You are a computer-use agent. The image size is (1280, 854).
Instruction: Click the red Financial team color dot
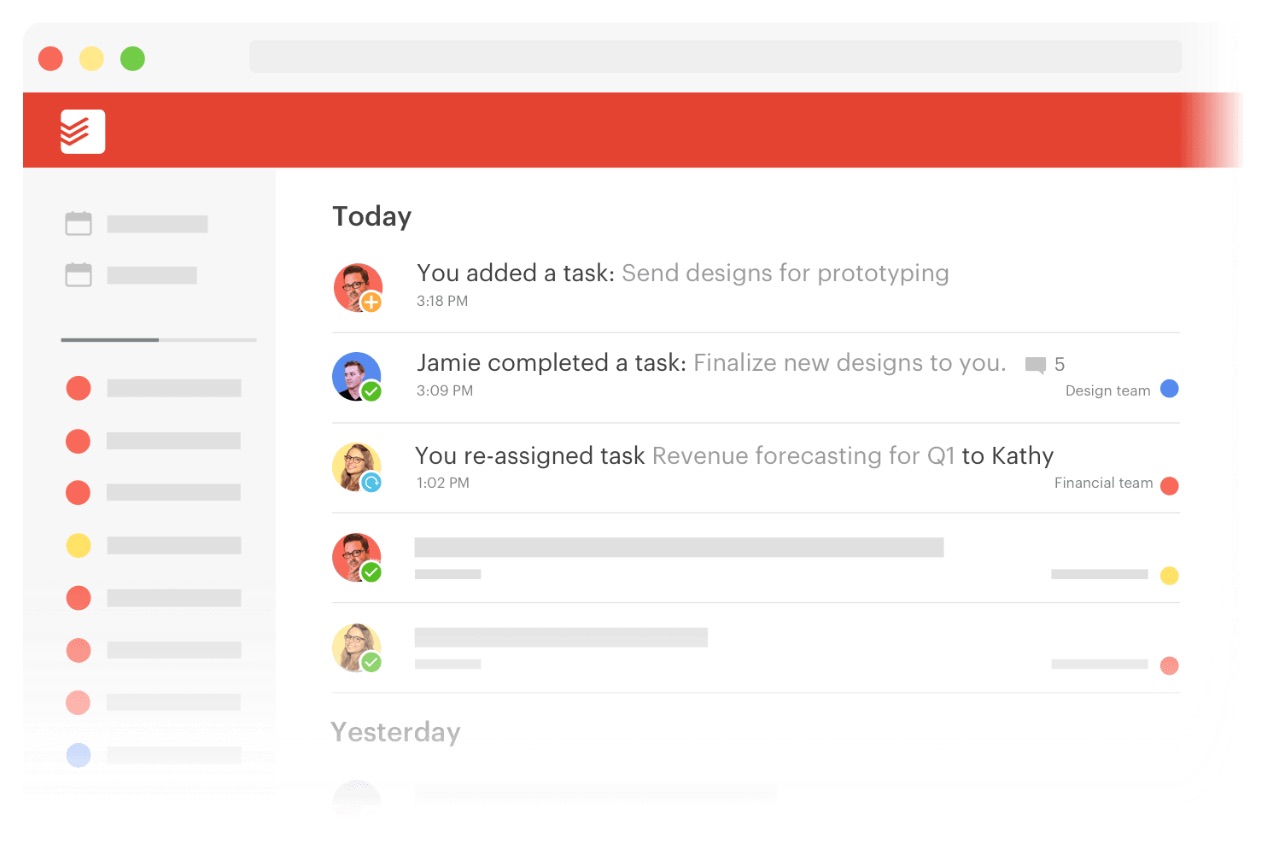(x=1169, y=486)
